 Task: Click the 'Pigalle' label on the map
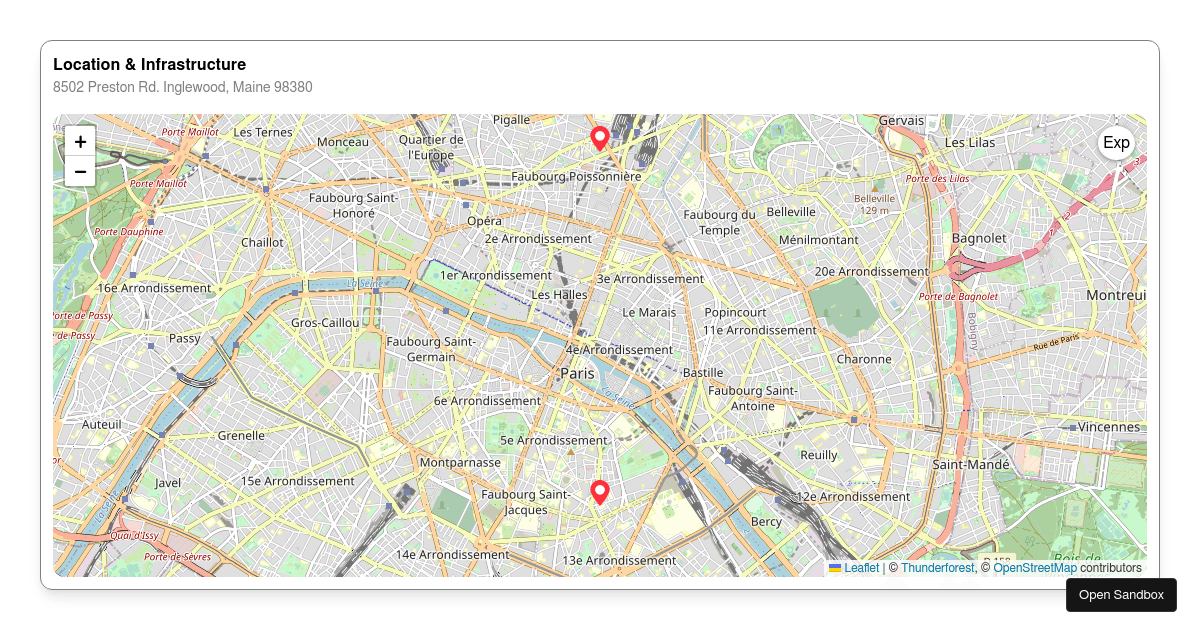point(511,119)
